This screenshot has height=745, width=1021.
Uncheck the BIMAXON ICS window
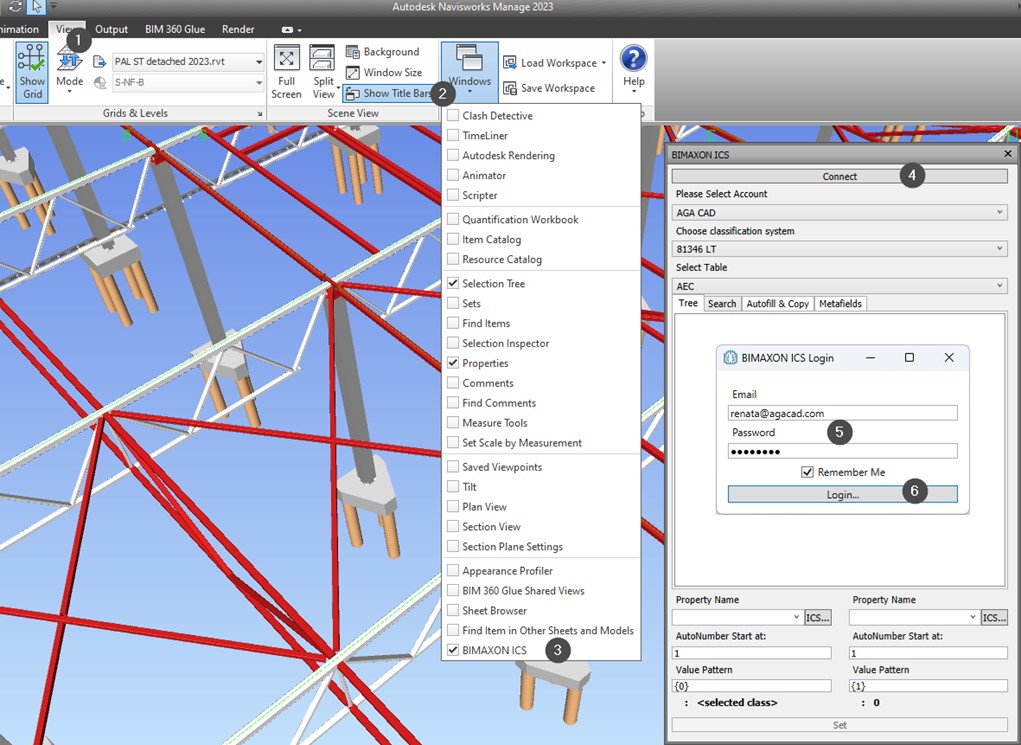(x=453, y=650)
